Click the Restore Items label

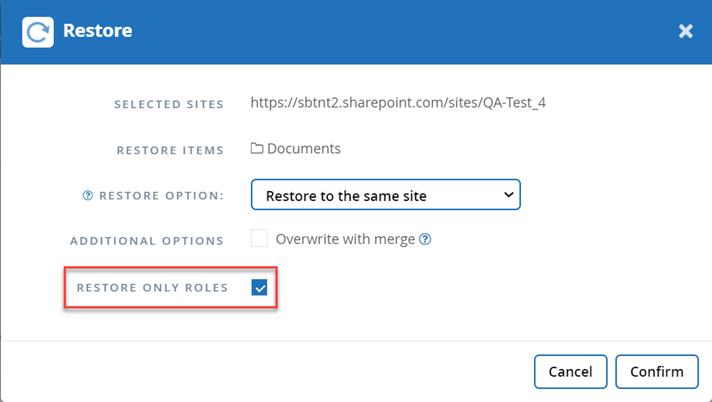click(x=172, y=150)
